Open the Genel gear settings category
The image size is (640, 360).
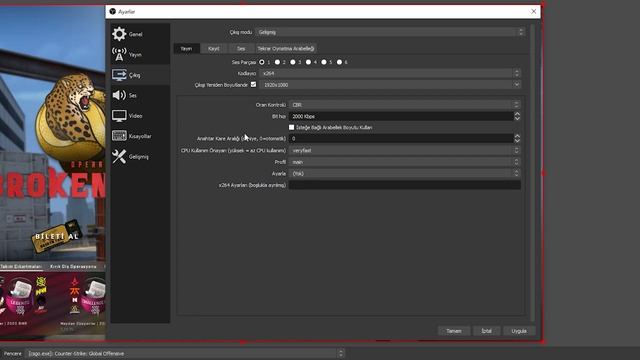(140, 34)
